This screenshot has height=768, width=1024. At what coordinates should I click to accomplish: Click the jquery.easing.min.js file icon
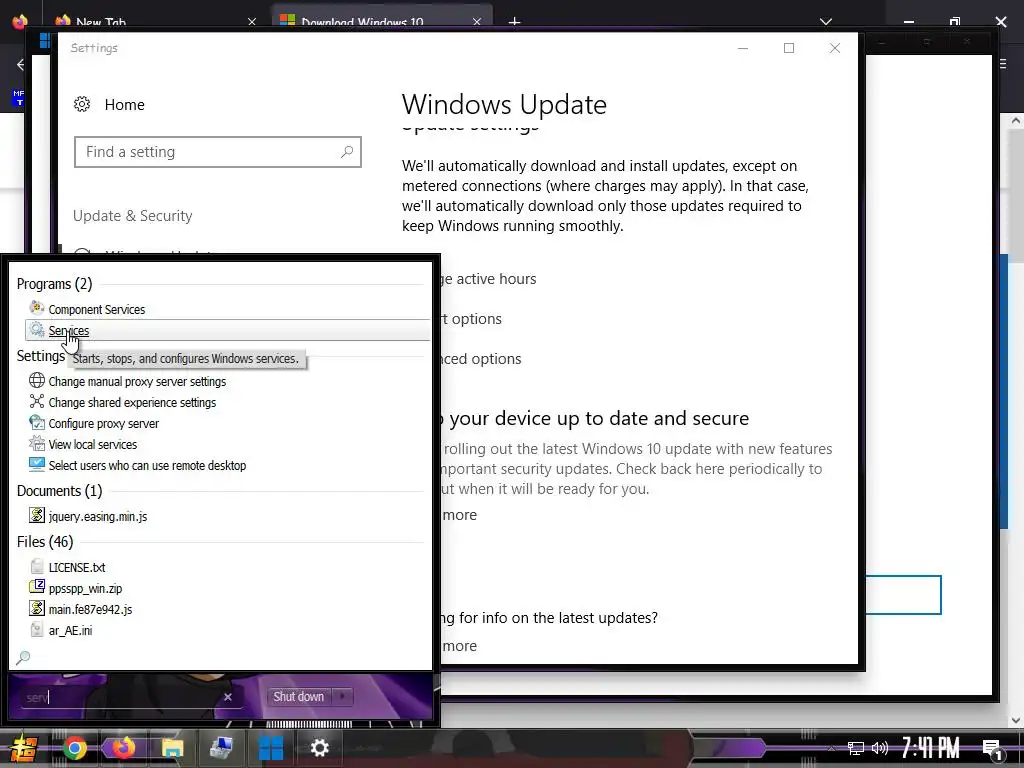coord(37,515)
